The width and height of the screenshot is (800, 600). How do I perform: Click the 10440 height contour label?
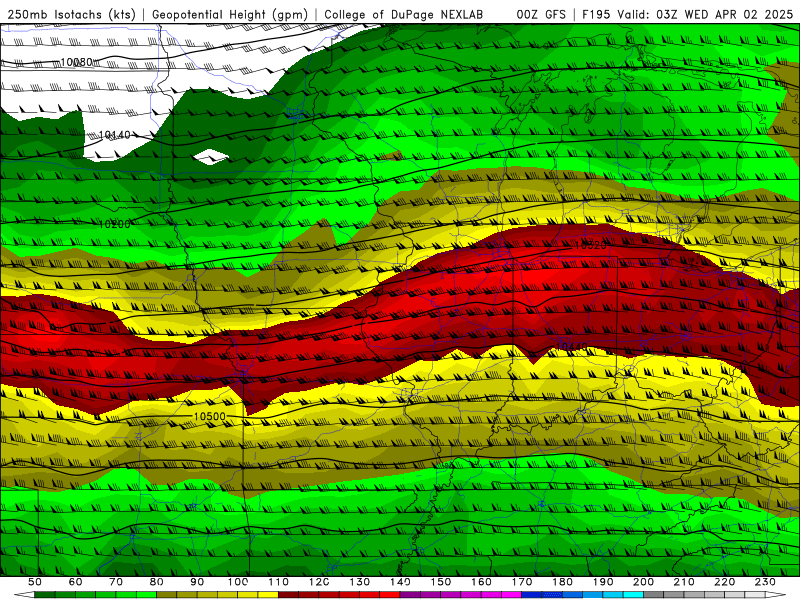[x=571, y=347]
